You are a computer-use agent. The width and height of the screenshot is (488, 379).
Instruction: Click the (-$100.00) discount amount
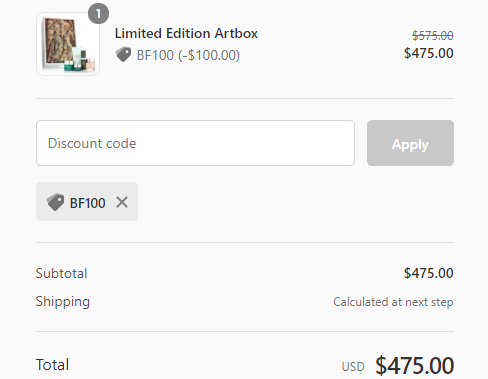pos(209,55)
